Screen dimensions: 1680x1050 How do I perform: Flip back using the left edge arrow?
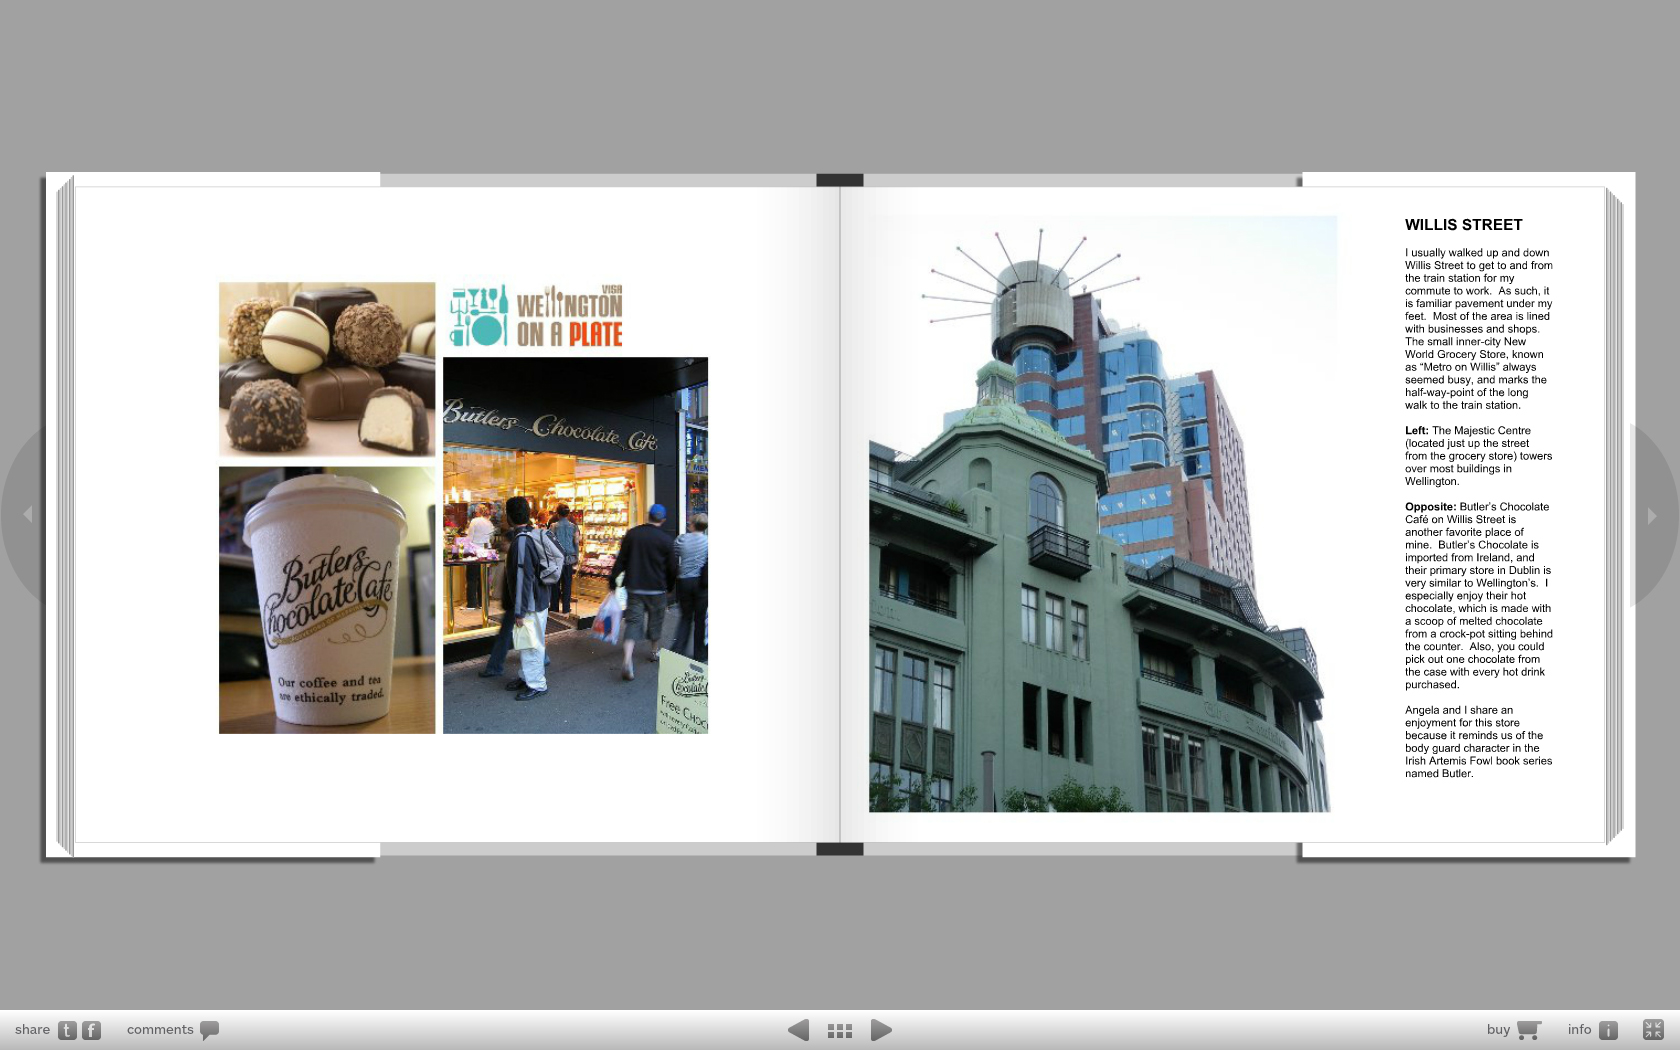(x=28, y=514)
